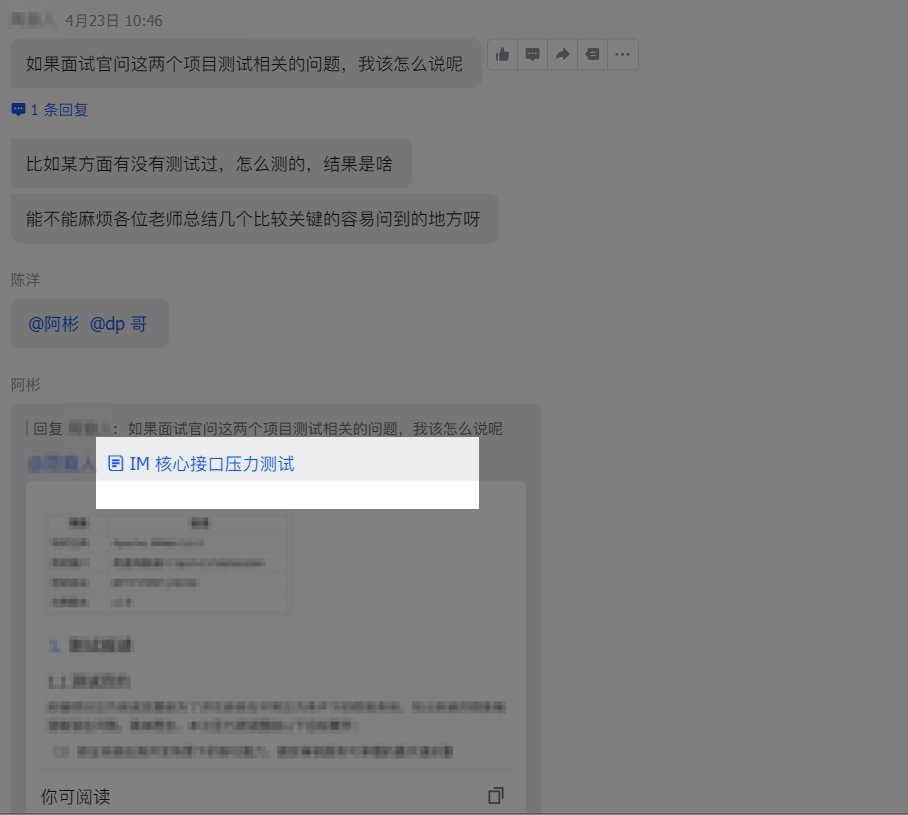Select first message '如果面试官问这两个项目测试相关的问题'
Screen dimensions: 908x815
point(246,64)
